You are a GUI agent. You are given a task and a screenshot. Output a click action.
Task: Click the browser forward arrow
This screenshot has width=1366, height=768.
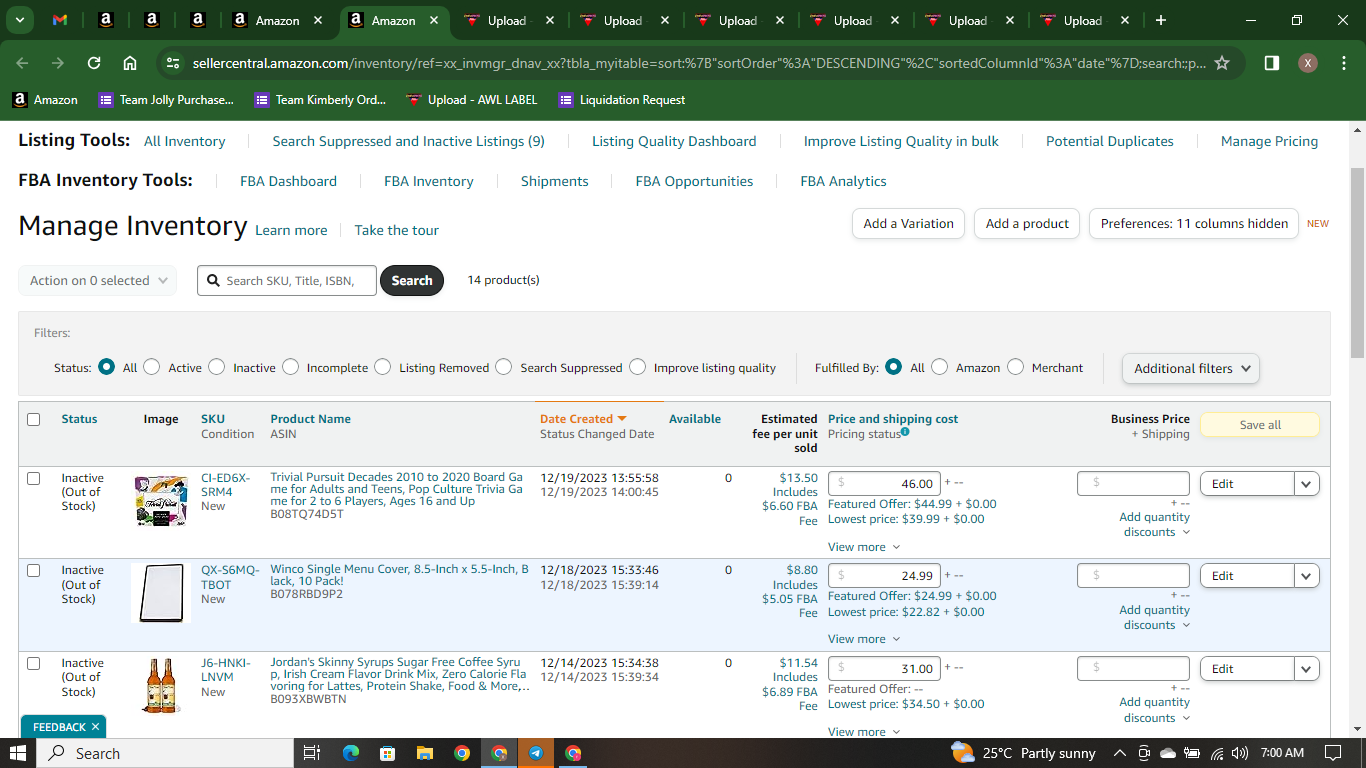point(58,63)
